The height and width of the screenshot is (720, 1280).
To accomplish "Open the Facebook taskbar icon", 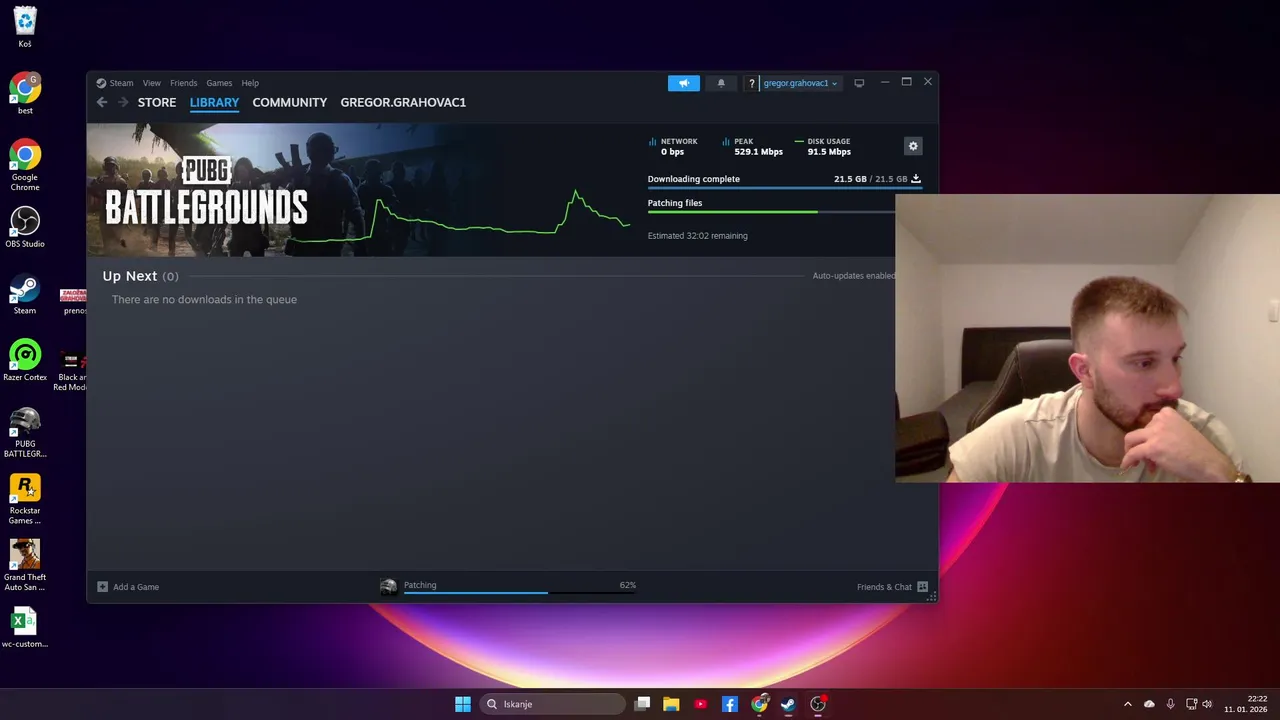I will pyautogui.click(x=730, y=704).
